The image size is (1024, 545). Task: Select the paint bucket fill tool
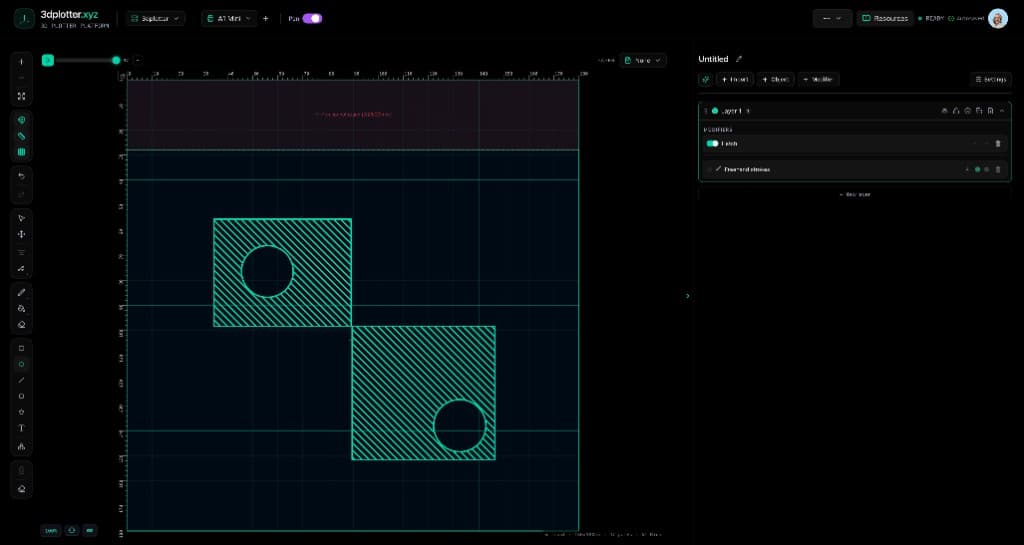(22, 309)
